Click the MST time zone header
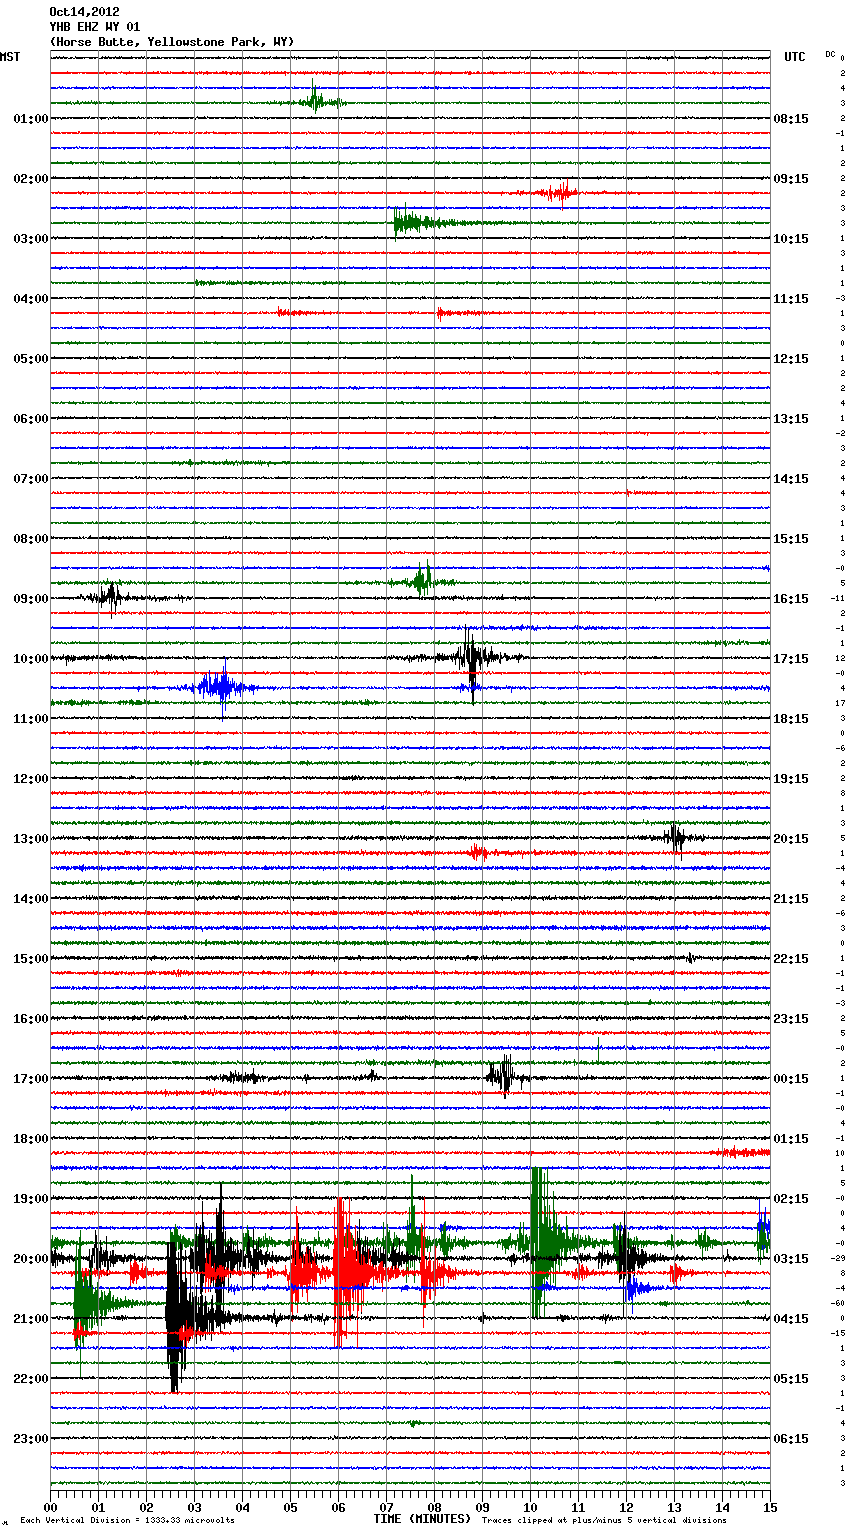The width and height of the screenshot is (850, 1534). [10, 57]
